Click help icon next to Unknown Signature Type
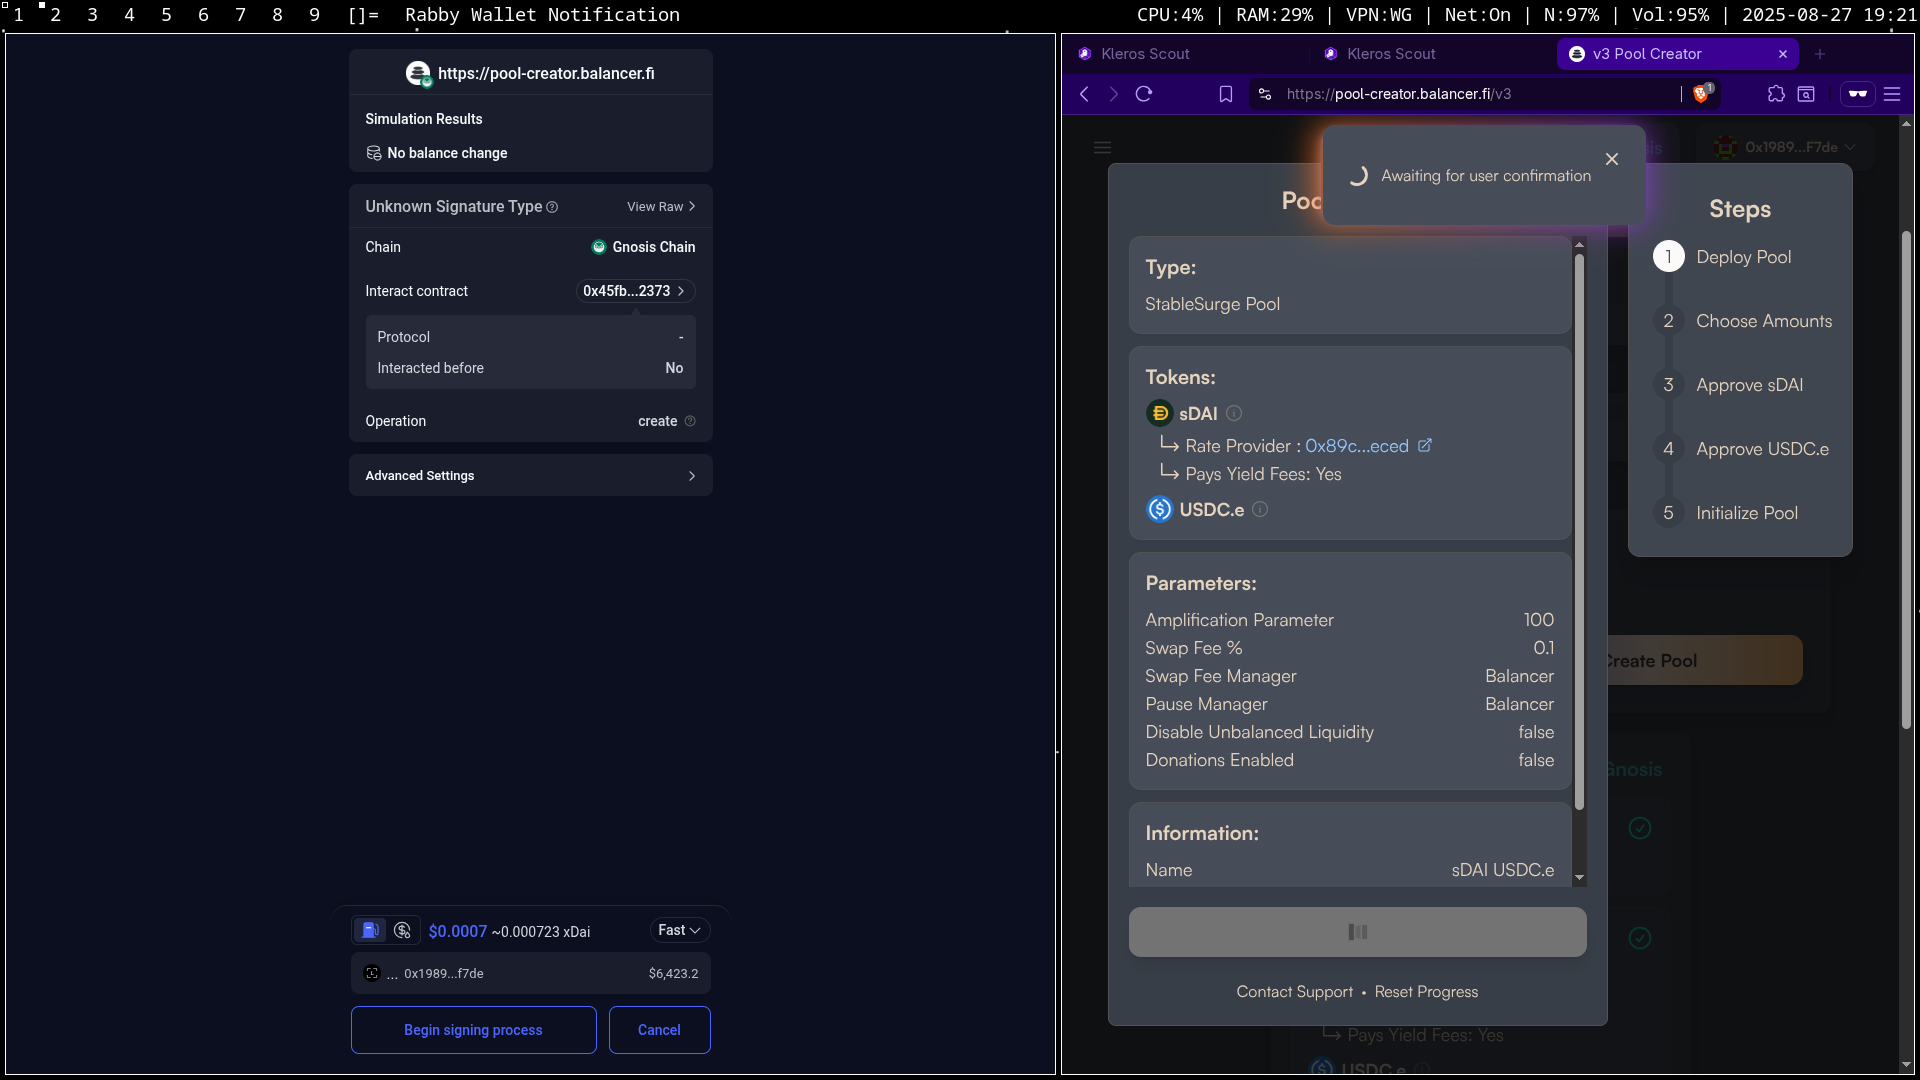This screenshot has width=1920, height=1080. pyautogui.click(x=552, y=207)
